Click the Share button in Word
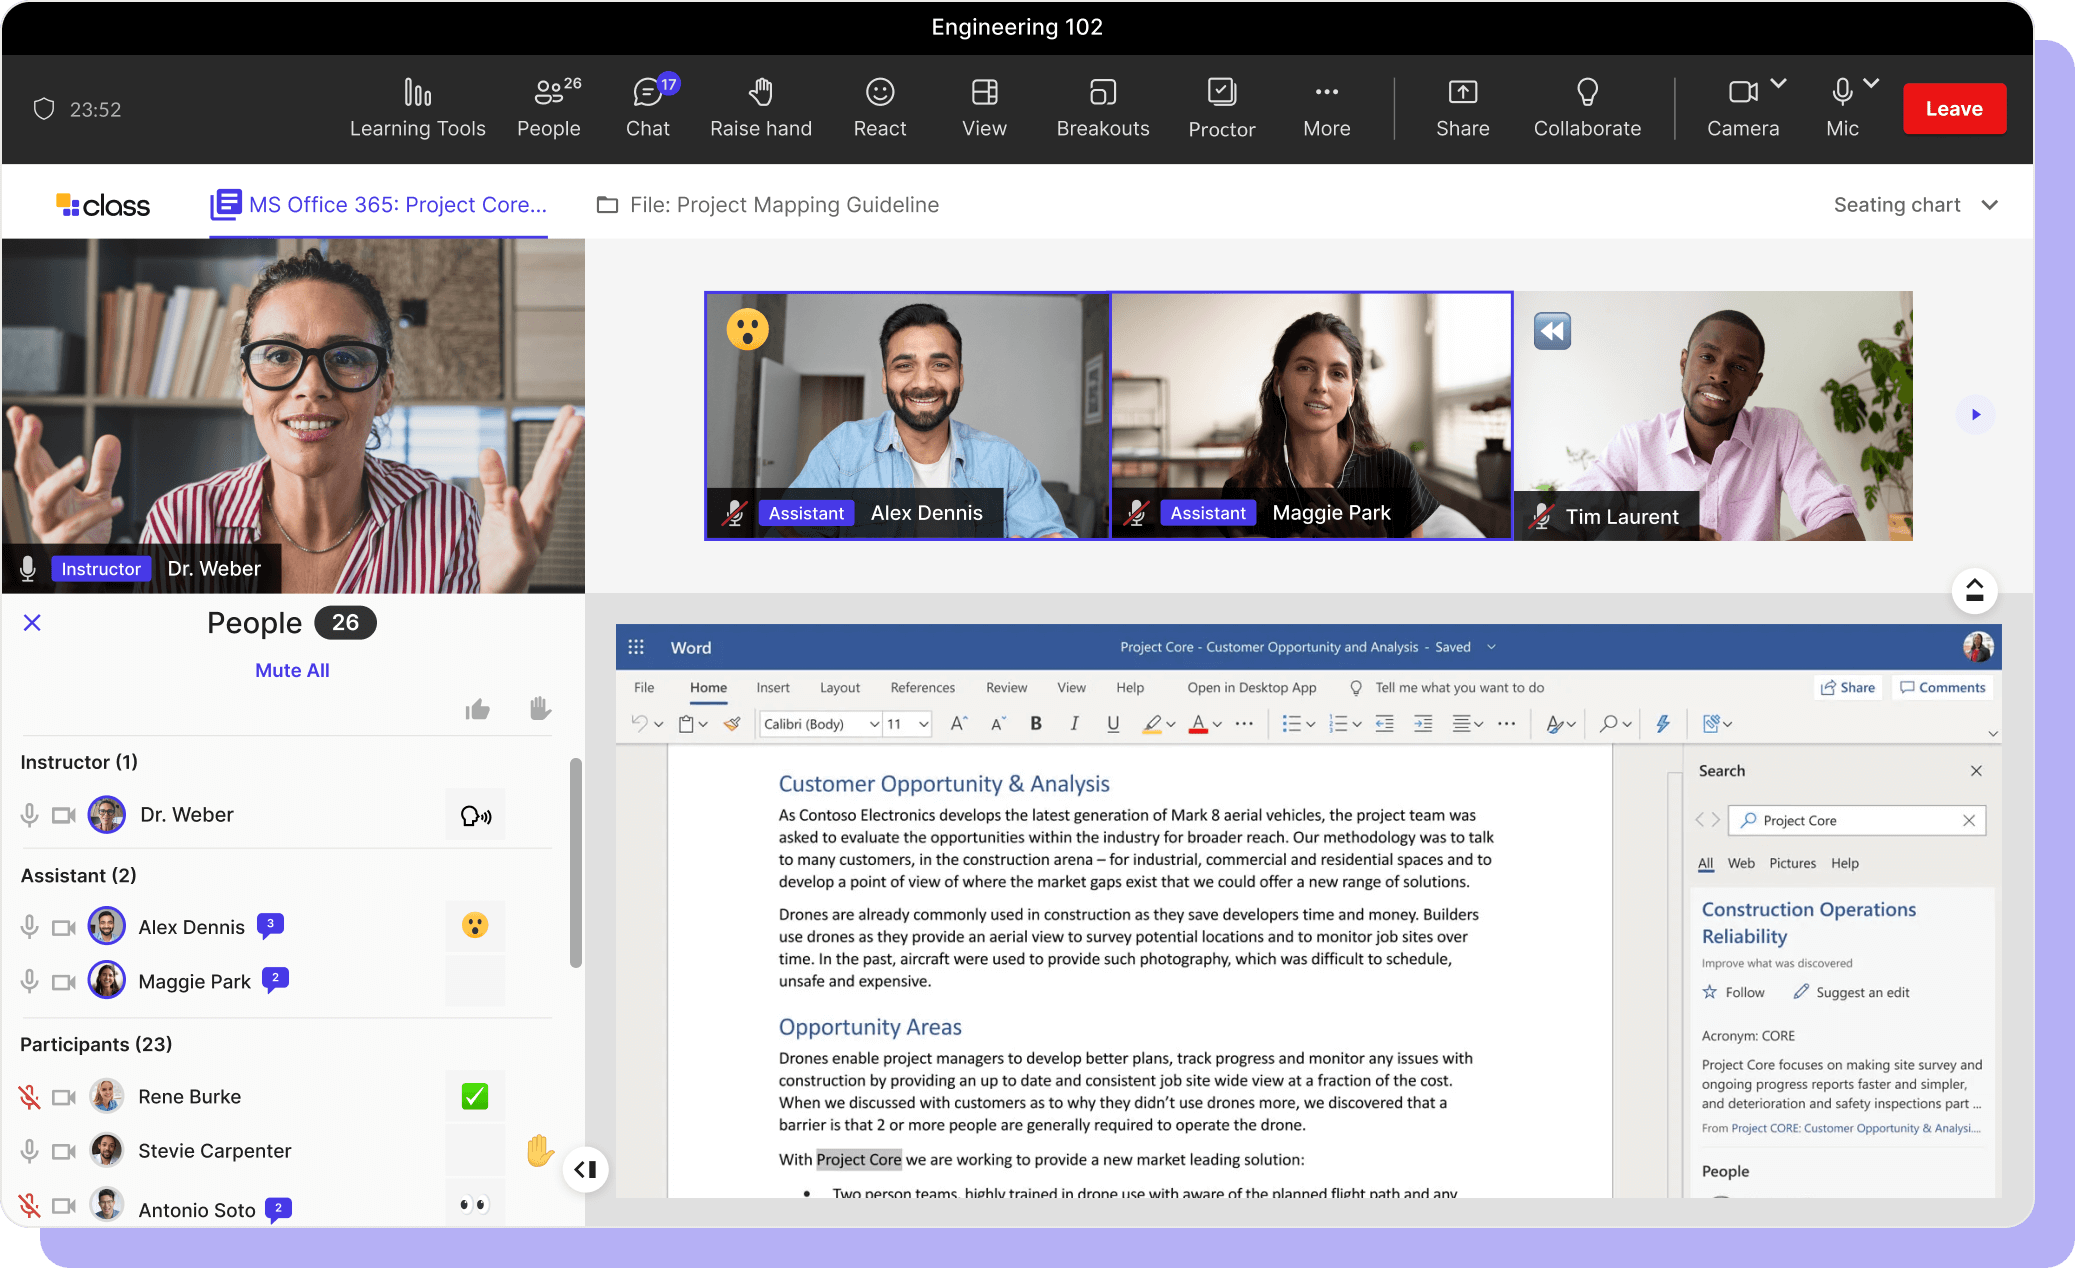The width and height of the screenshot is (2075, 1268). (1848, 687)
